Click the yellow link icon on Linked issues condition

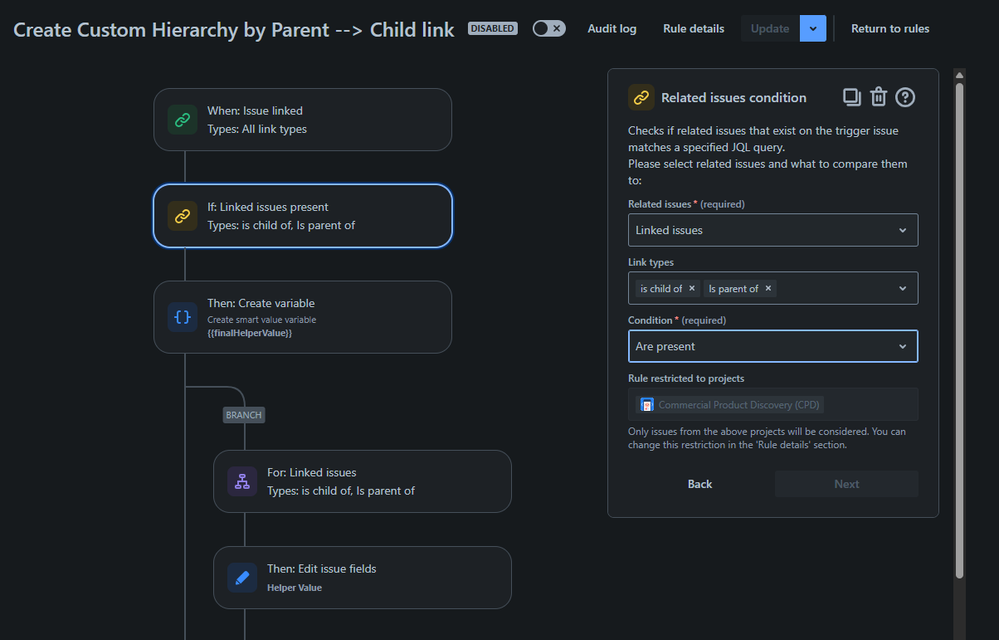[182, 216]
